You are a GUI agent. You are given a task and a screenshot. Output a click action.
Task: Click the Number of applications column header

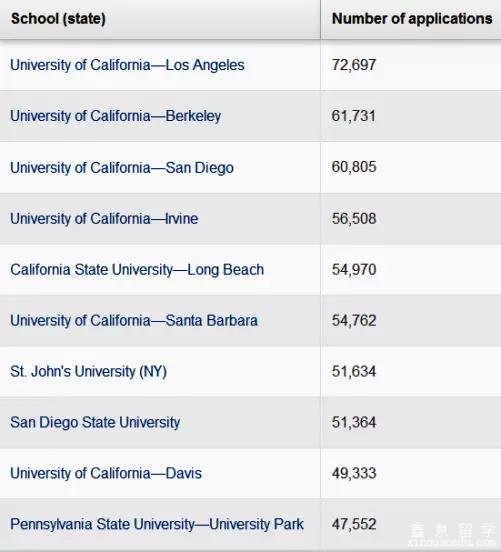[411, 19]
